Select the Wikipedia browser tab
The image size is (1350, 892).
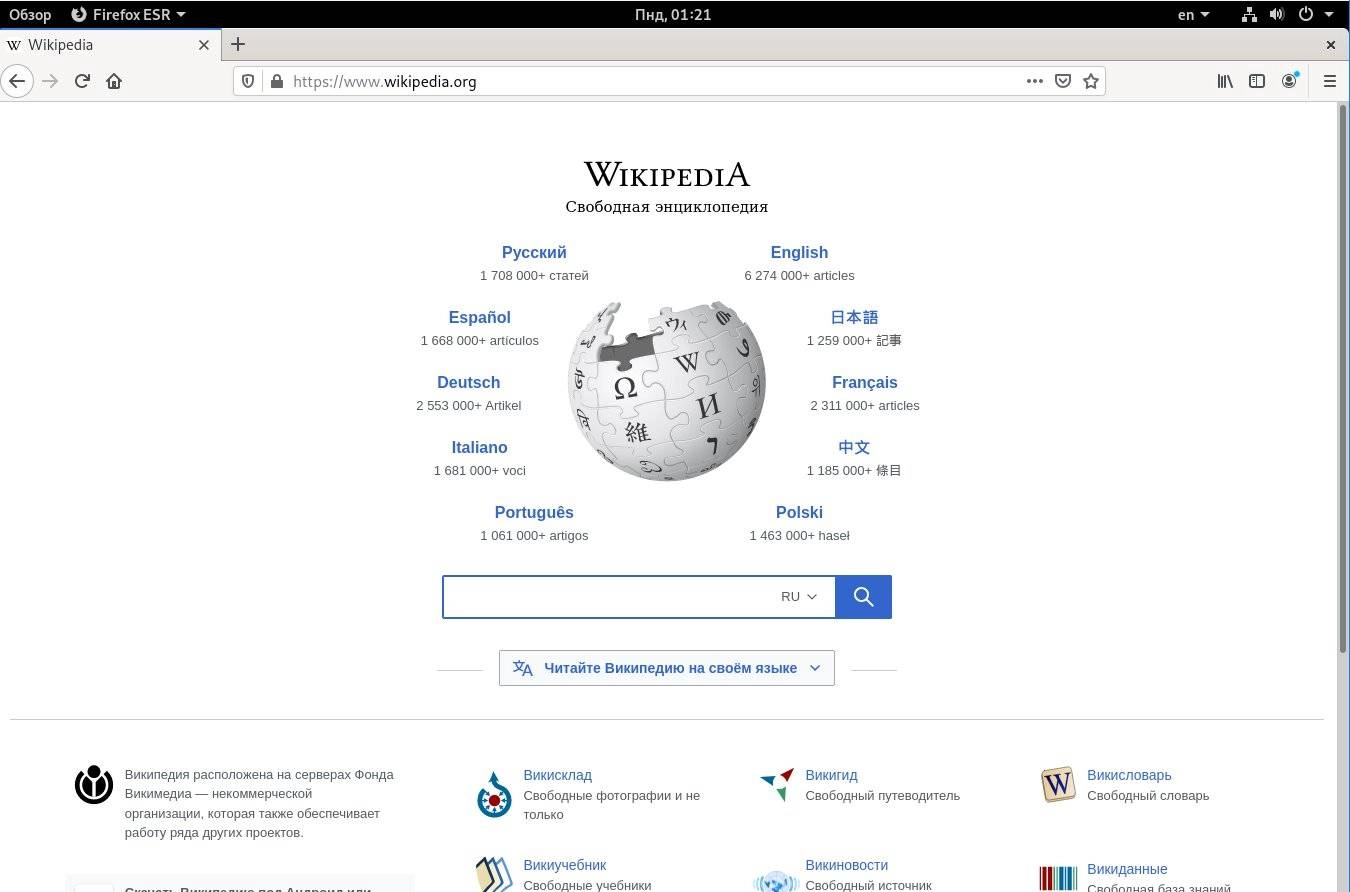(x=109, y=45)
